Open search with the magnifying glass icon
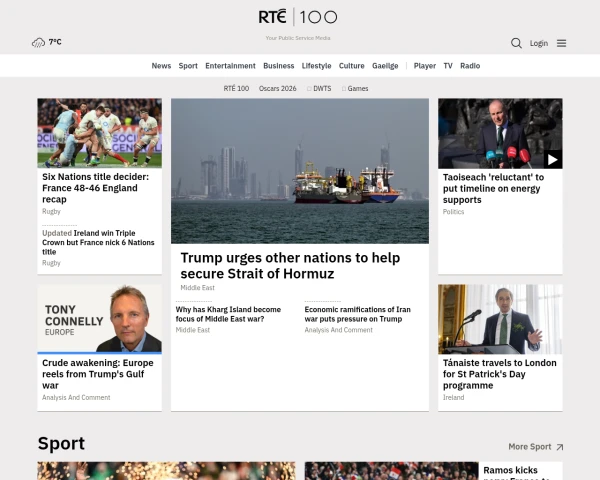The image size is (600, 480). click(x=516, y=43)
